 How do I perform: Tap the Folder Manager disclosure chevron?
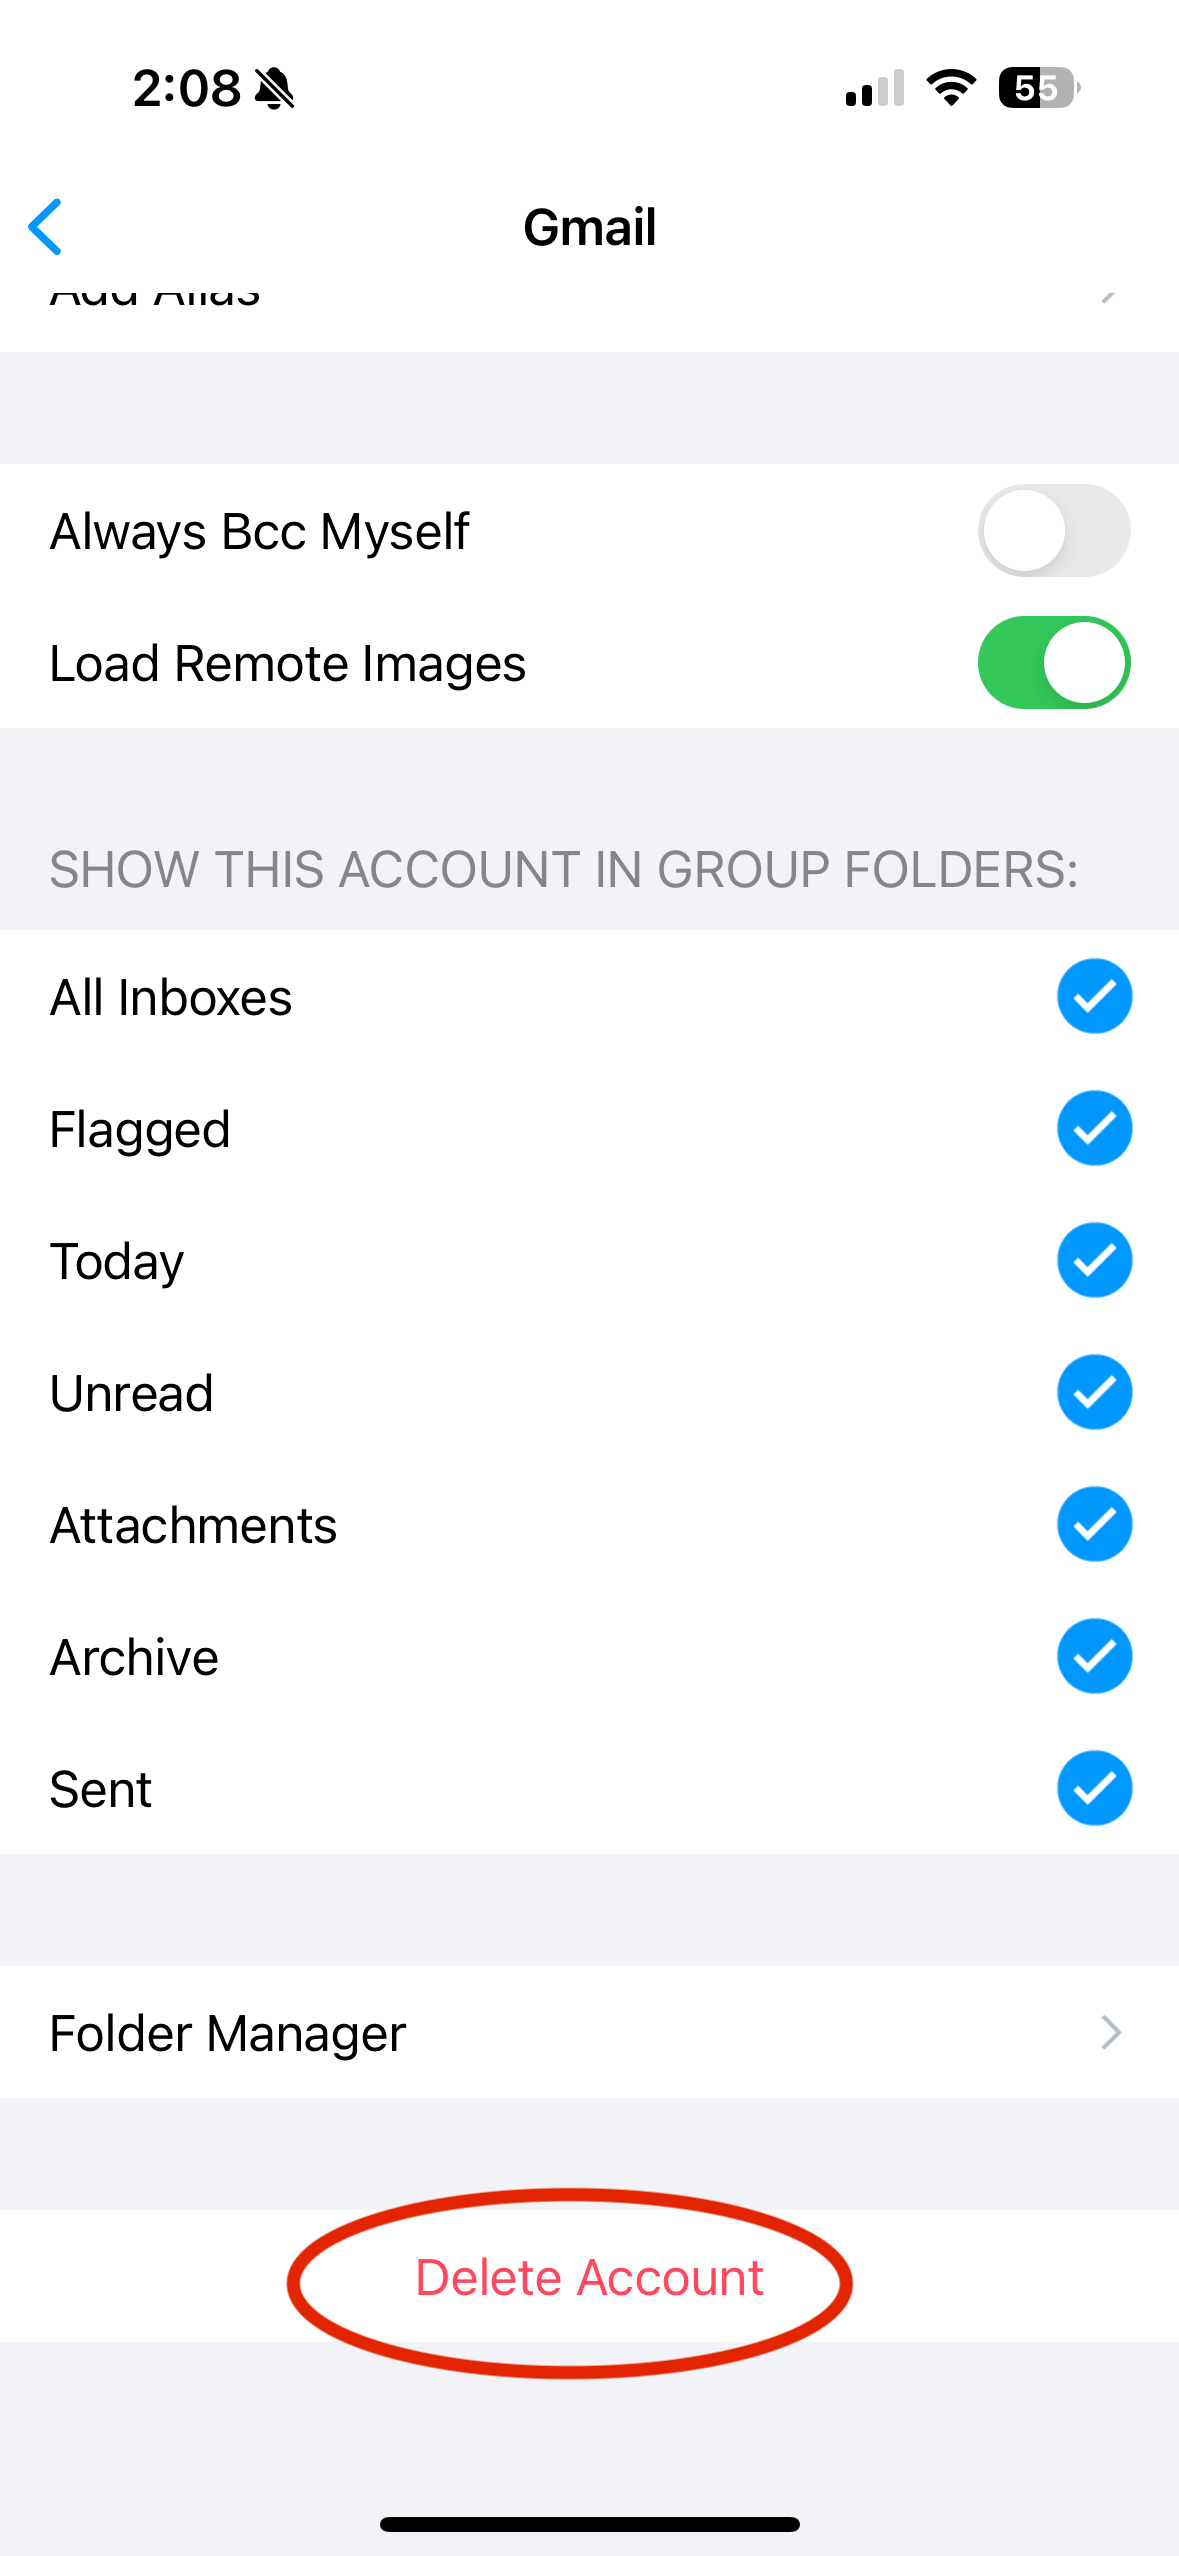point(1110,2032)
